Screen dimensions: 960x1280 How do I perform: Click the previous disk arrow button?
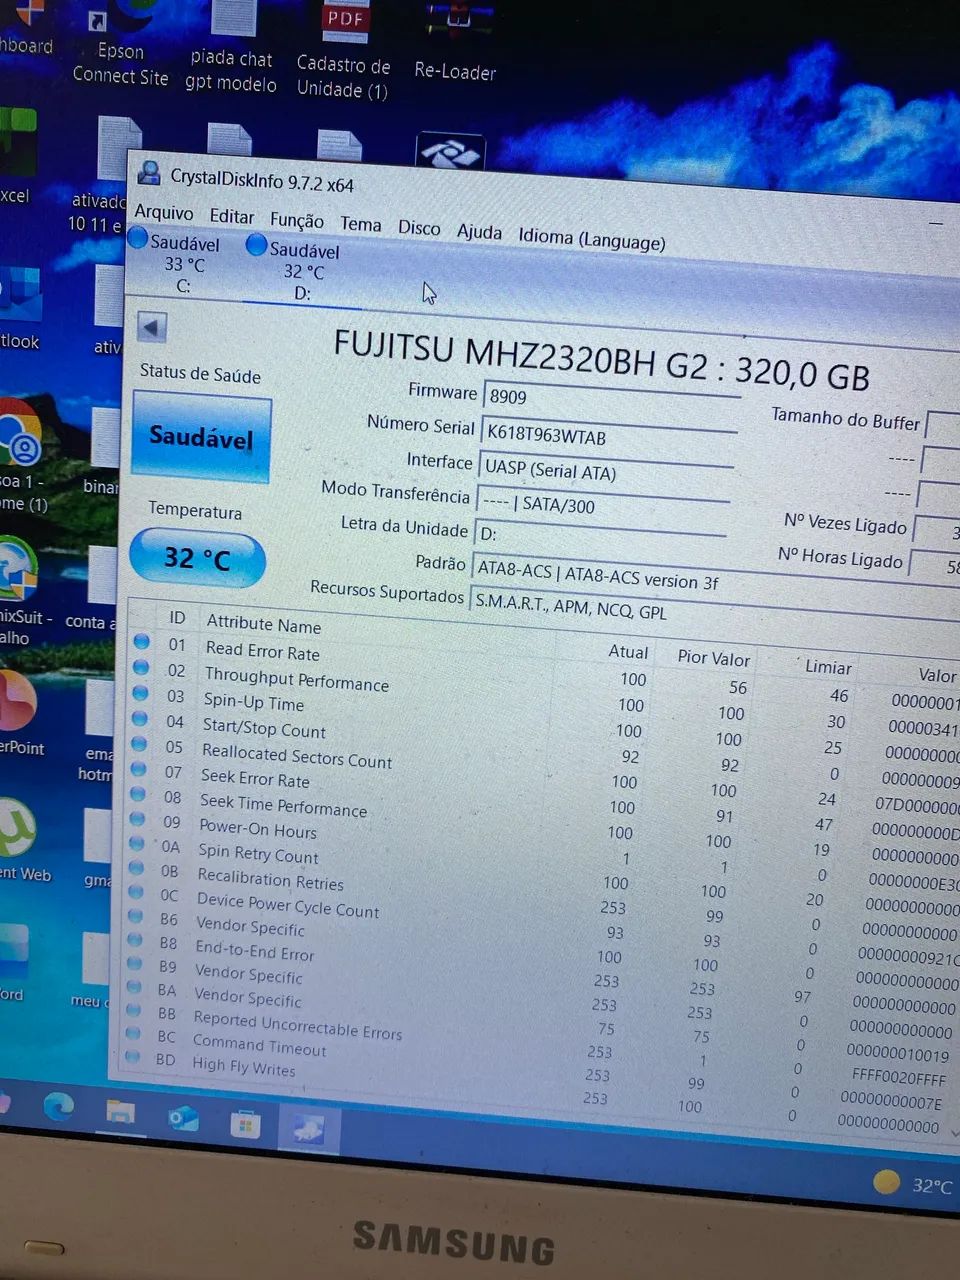tap(152, 327)
